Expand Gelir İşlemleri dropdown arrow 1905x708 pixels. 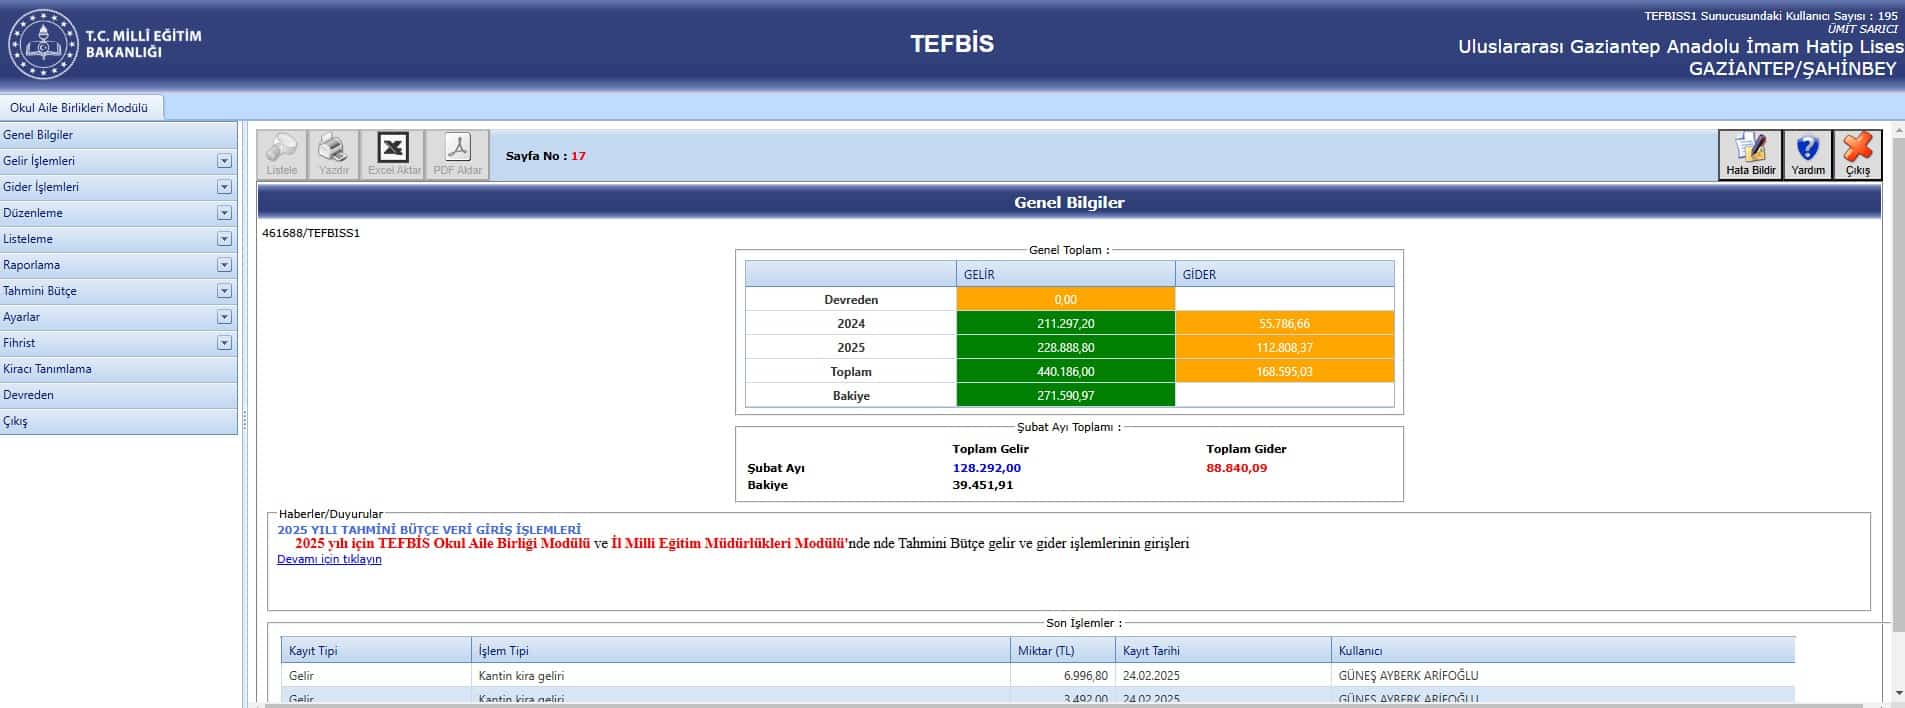point(224,161)
